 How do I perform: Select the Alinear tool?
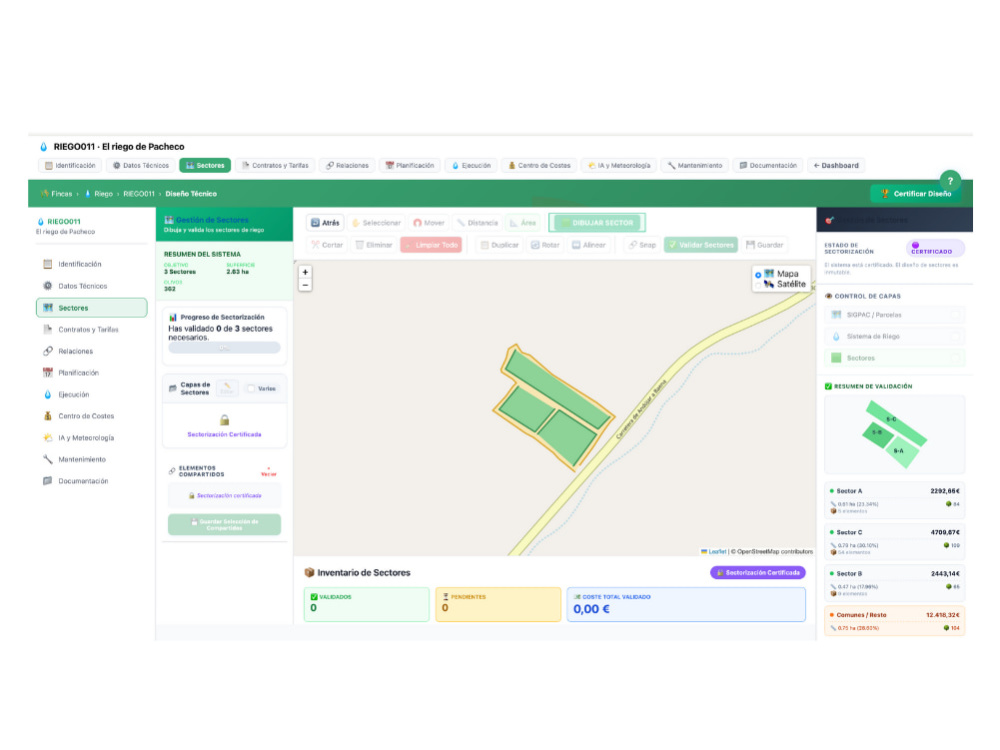(589, 245)
